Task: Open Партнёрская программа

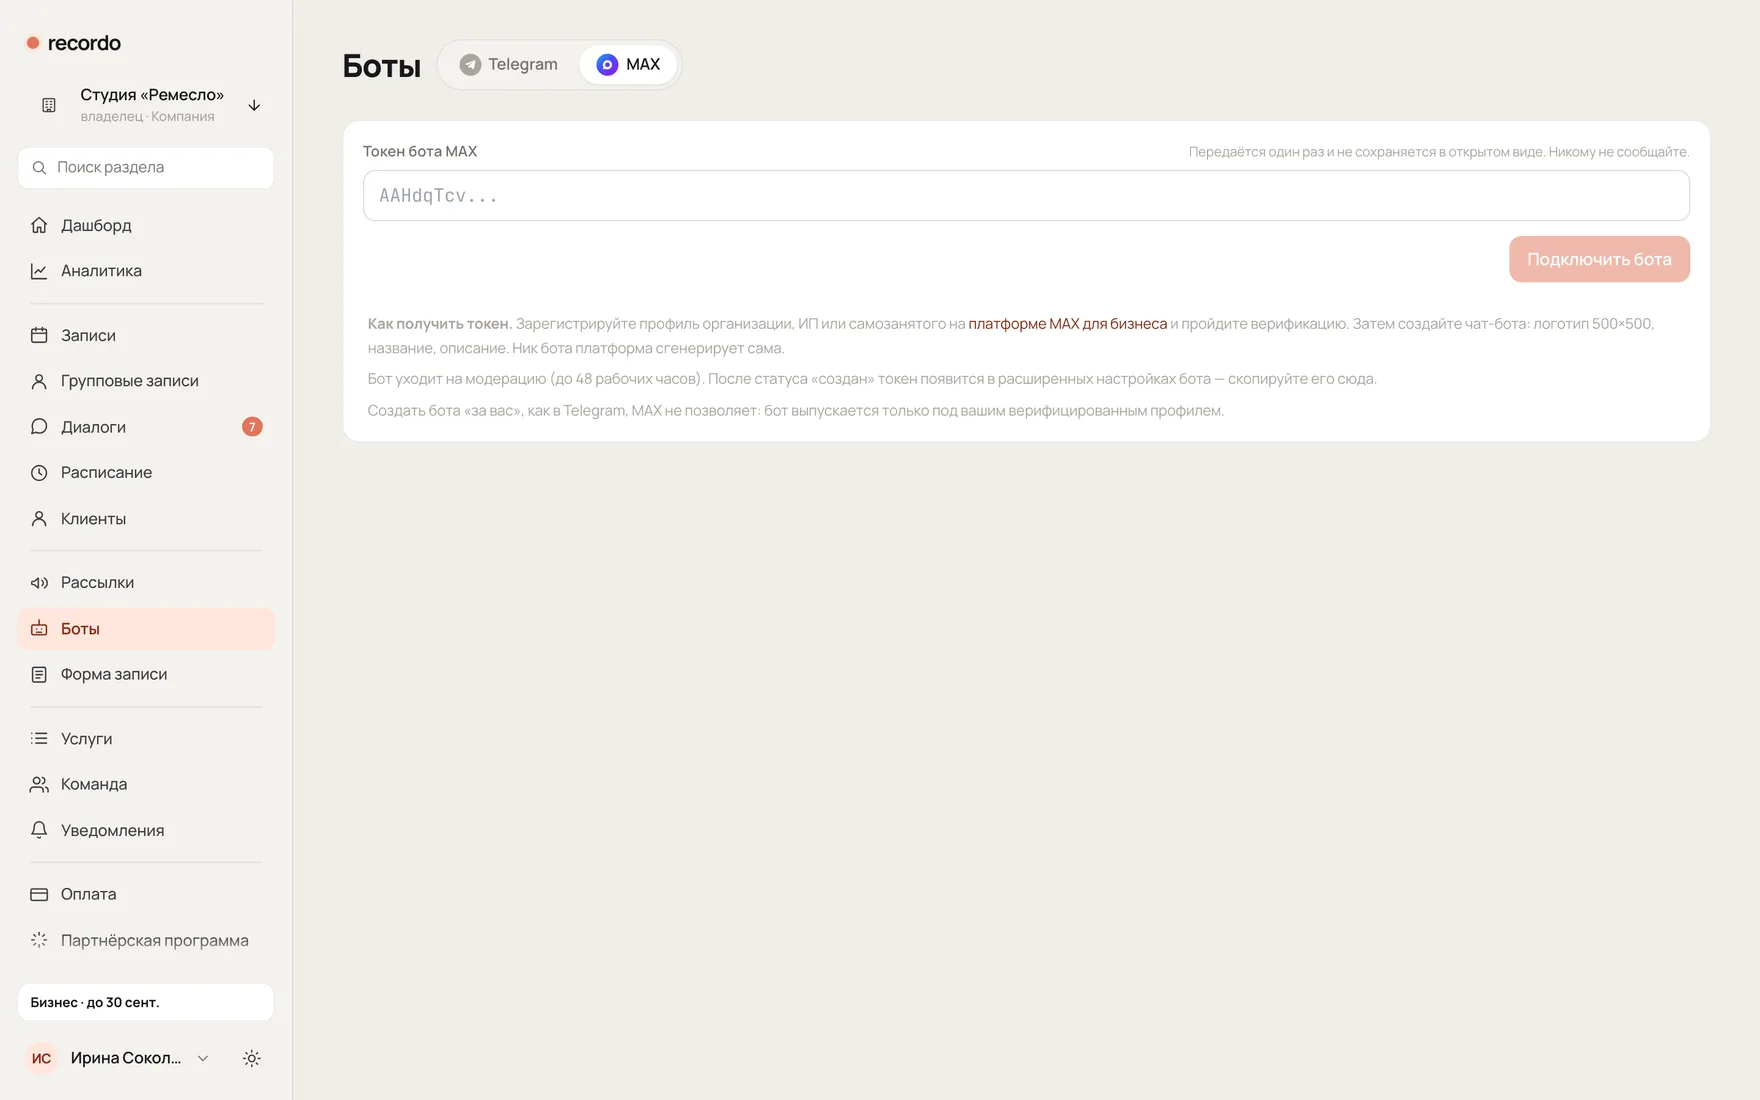Action: 146,941
